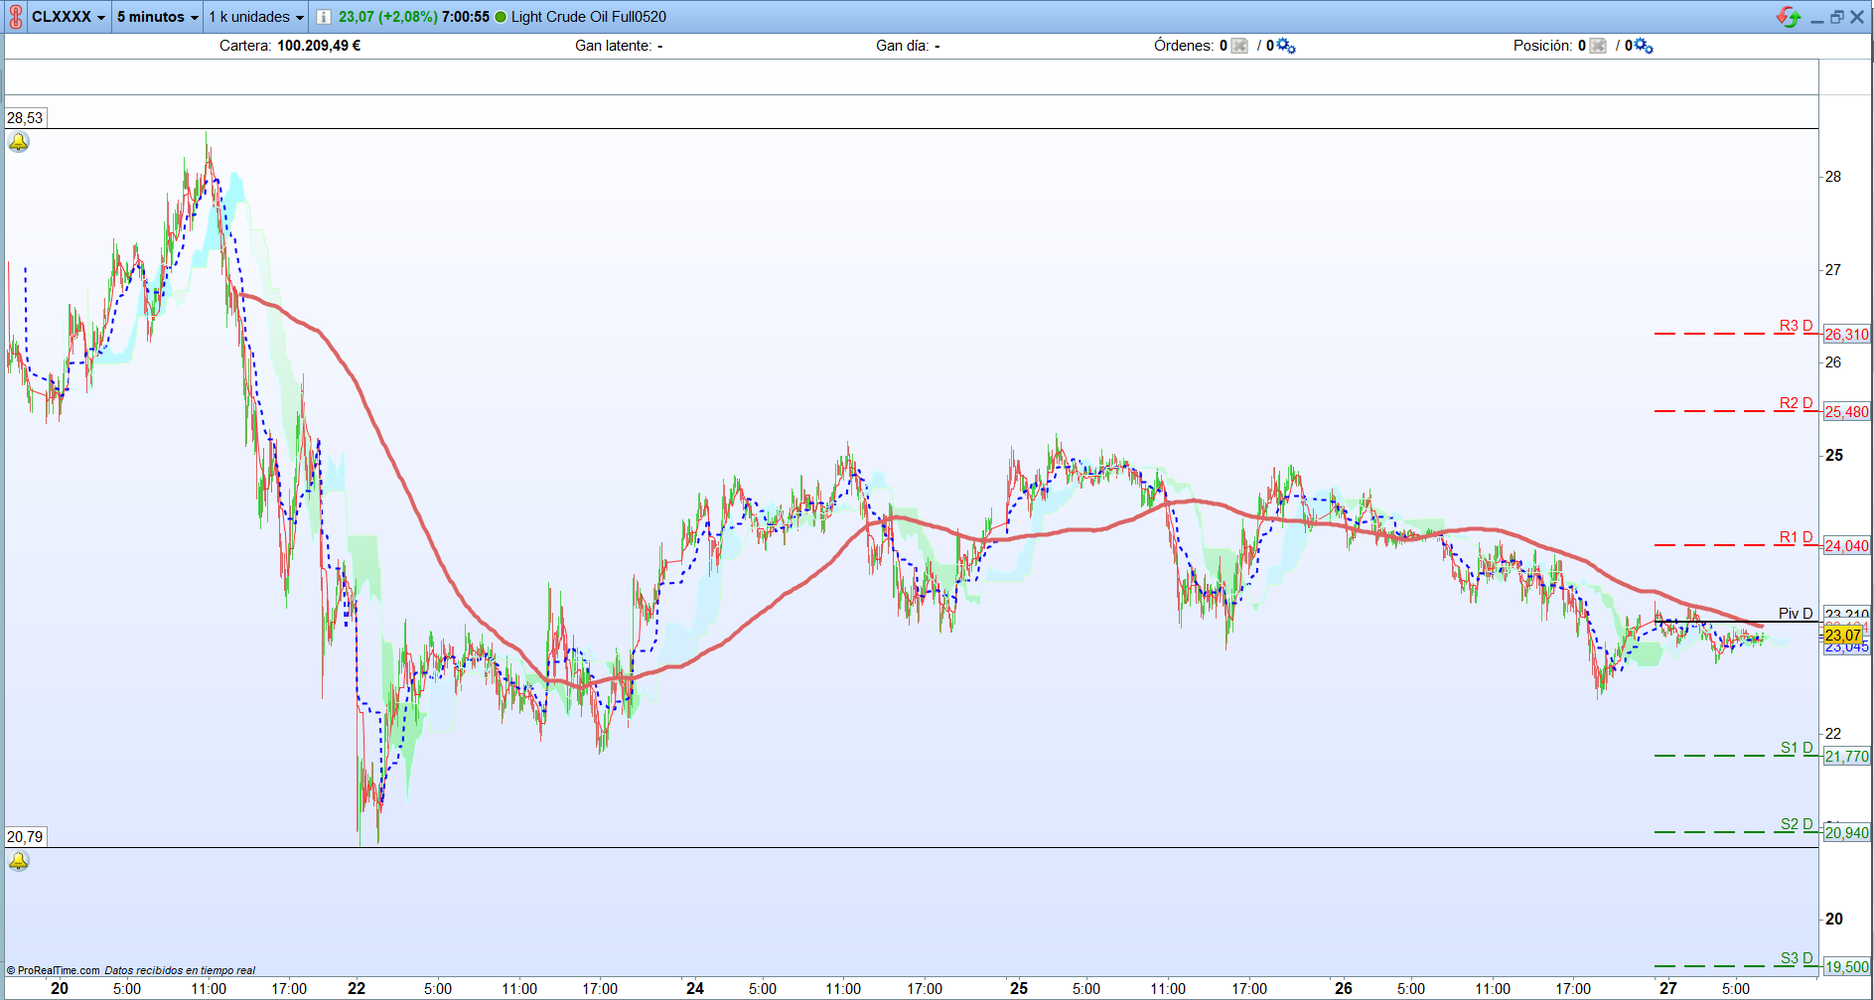
Task: Click the day 22 marker on the time axis
Action: click(357, 988)
